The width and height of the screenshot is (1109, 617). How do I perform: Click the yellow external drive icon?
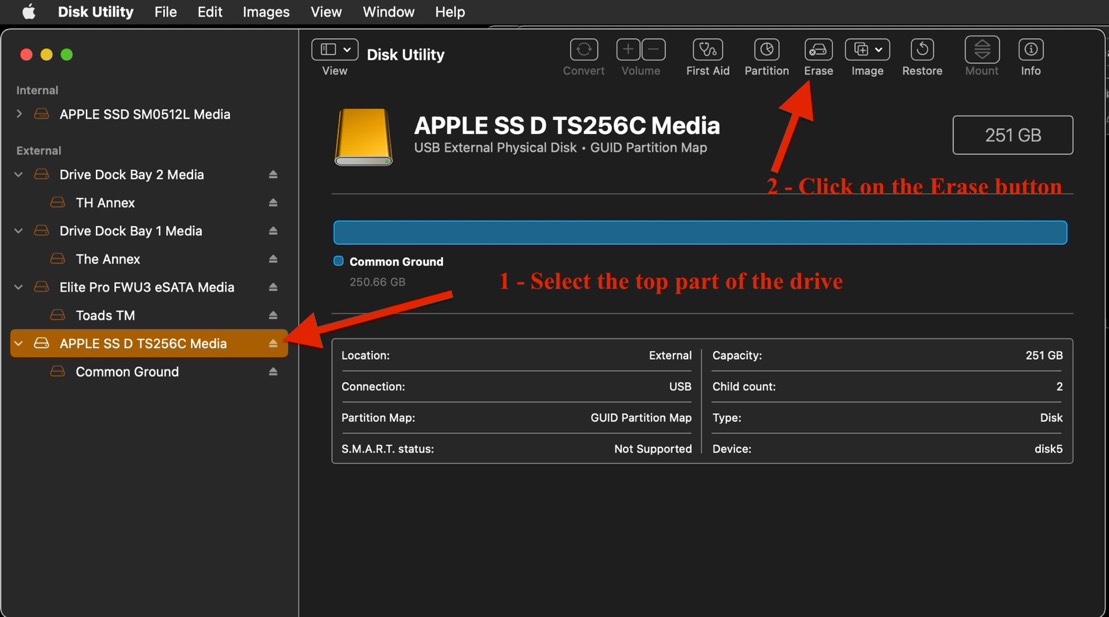(x=364, y=137)
